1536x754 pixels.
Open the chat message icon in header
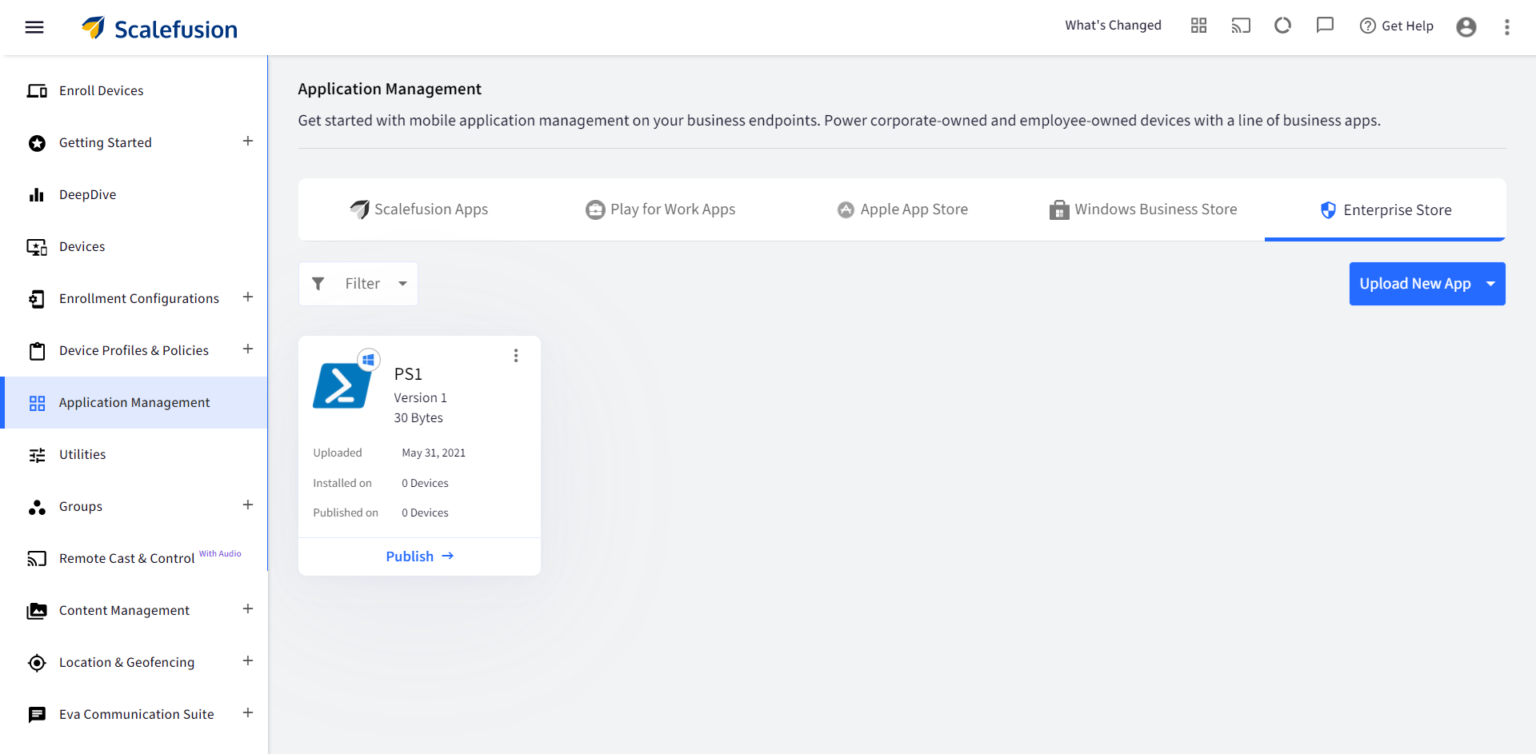(1325, 26)
